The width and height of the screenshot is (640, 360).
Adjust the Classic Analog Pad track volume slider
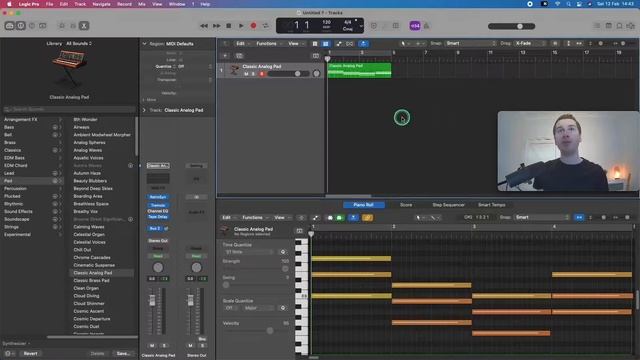pyautogui.click(x=288, y=74)
